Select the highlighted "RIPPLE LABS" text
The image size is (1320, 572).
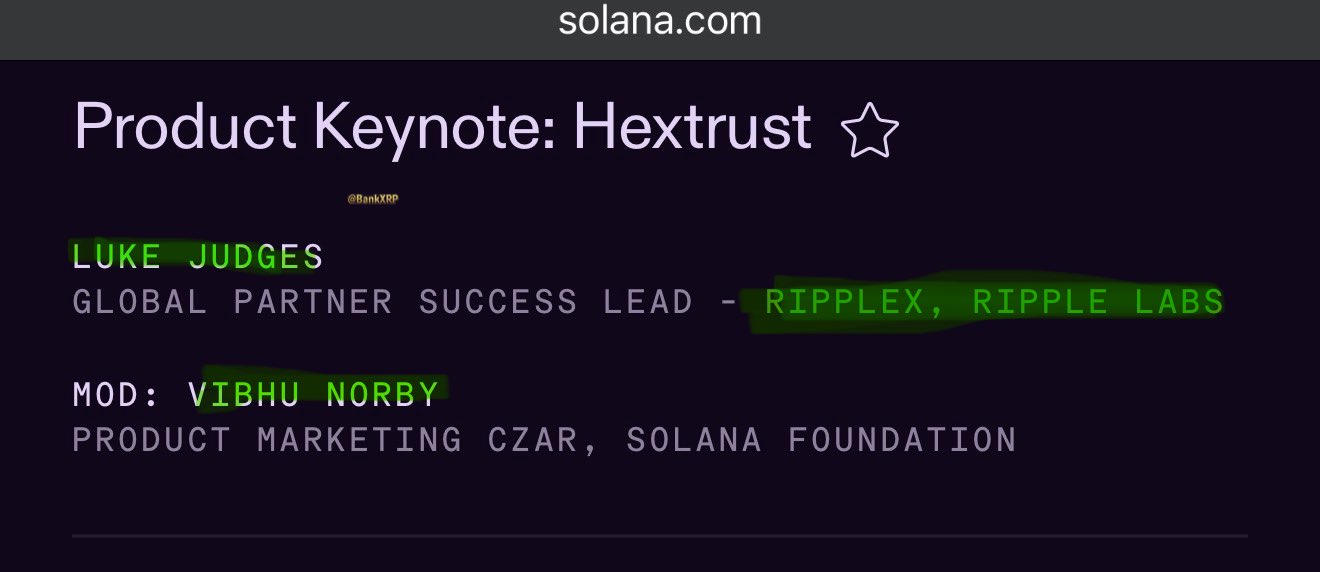pyautogui.click(x=1098, y=302)
